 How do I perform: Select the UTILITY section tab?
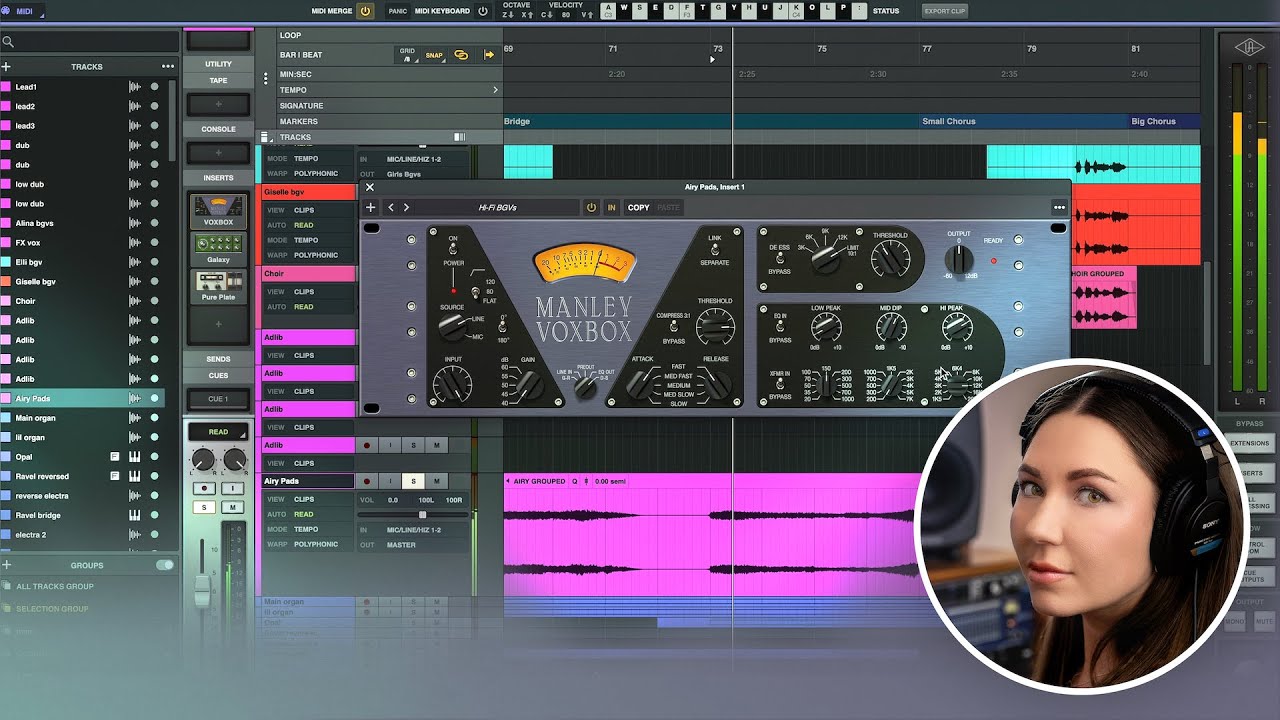coord(218,64)
